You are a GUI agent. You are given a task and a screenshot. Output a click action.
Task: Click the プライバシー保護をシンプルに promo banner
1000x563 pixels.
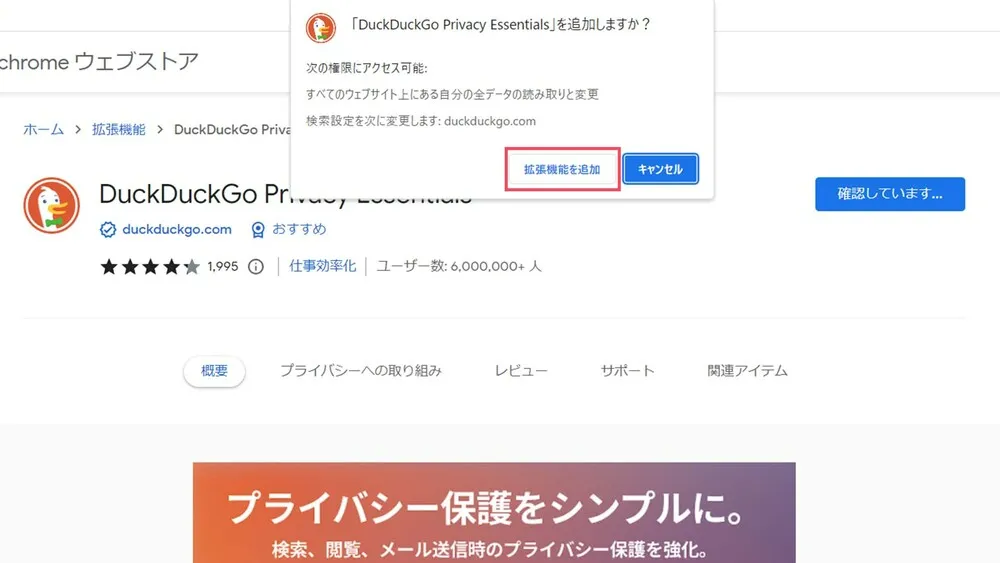494,513
